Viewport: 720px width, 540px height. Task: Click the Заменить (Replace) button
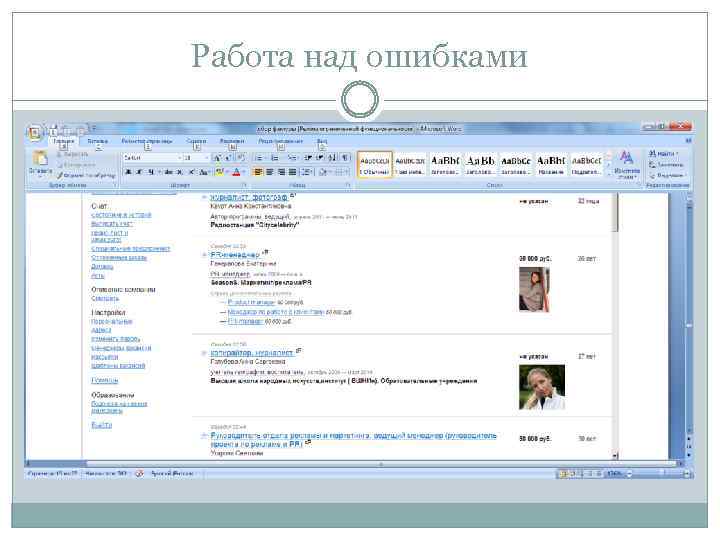[x=666, y=164]
